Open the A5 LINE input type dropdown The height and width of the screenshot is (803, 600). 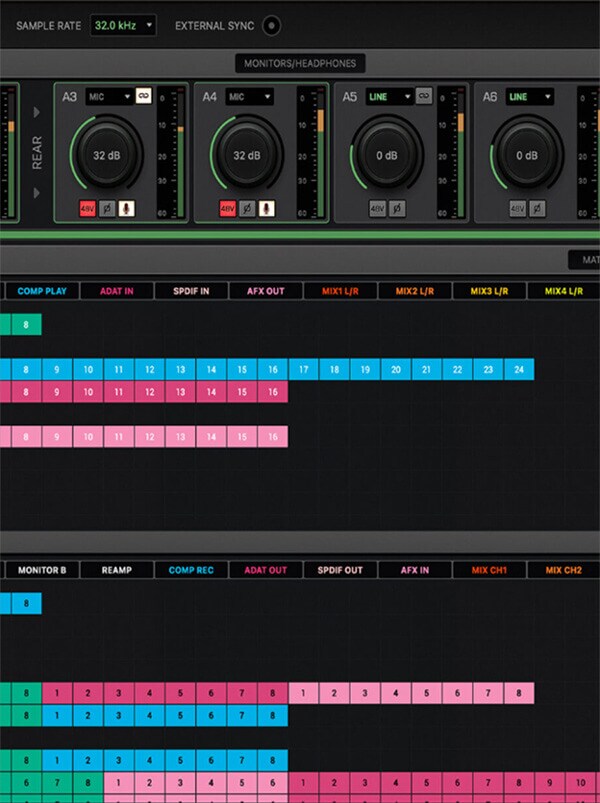tap(389, 96)
